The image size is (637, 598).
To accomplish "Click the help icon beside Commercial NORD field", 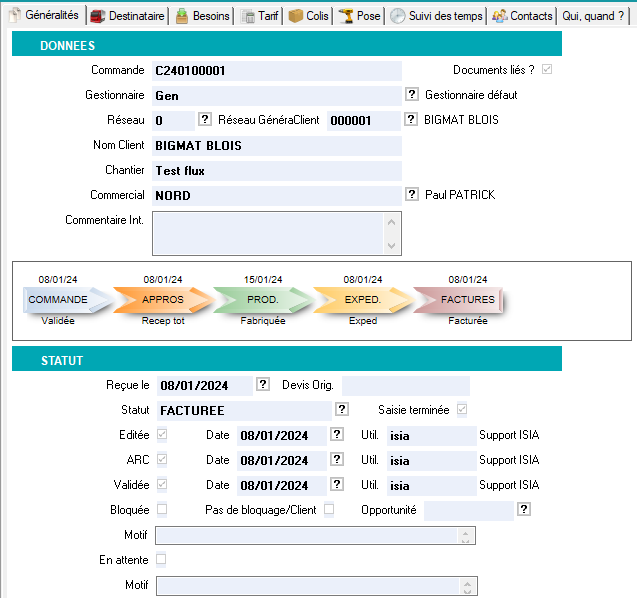I will coord(411,194).
